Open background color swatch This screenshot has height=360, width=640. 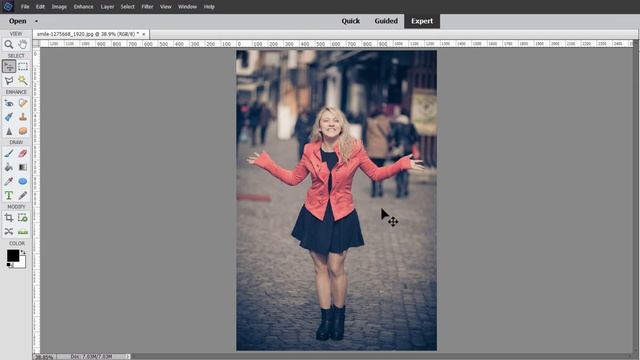coord(22,263)
